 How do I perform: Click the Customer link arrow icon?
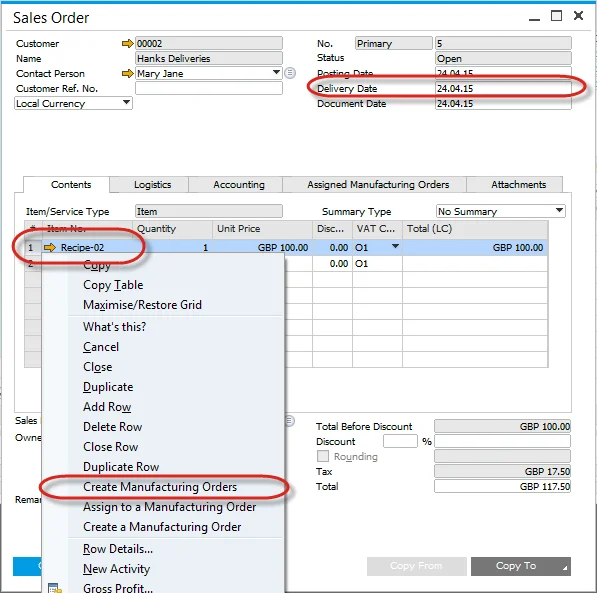(128, 43)
